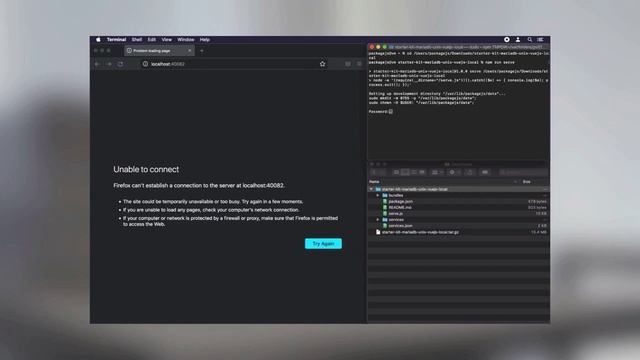The image size is (640, 360).
Task: Select the bundles folder row
Action: click(x=458, y=196)
